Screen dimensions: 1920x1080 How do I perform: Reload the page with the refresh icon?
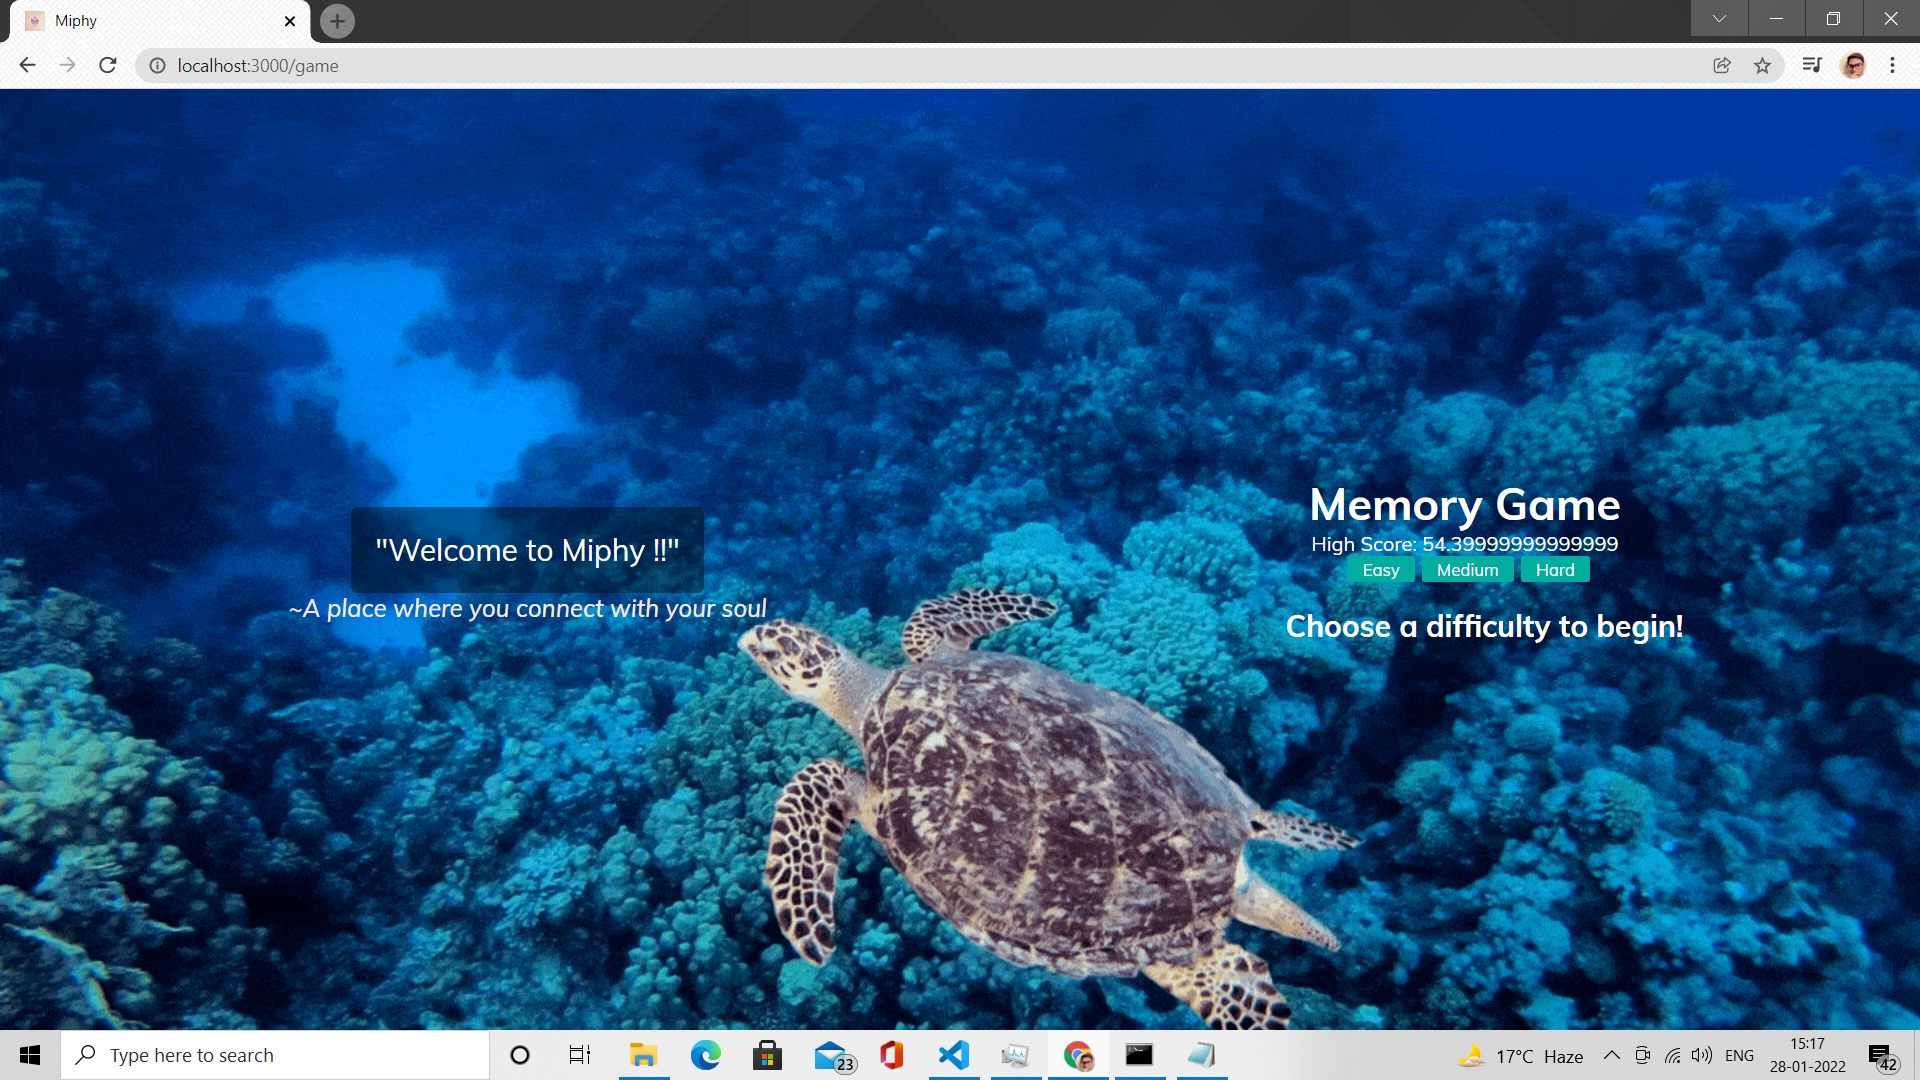pyautogui.click(x=108, y=65)
